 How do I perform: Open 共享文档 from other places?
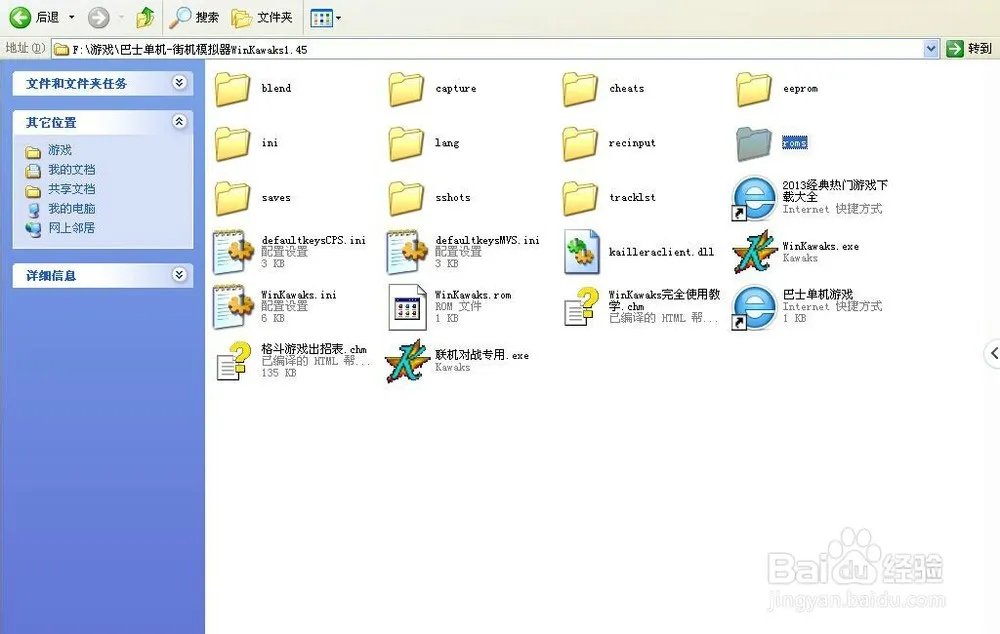point(71,189)
